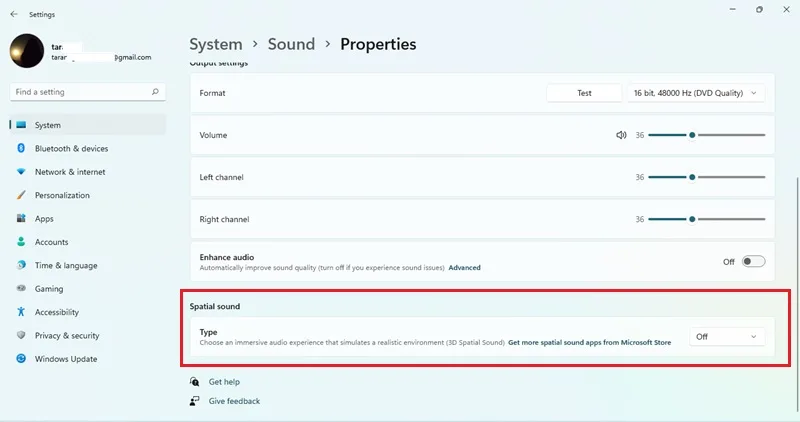
Task: Click the search magnifier icon
Action: tap(155, 92)
